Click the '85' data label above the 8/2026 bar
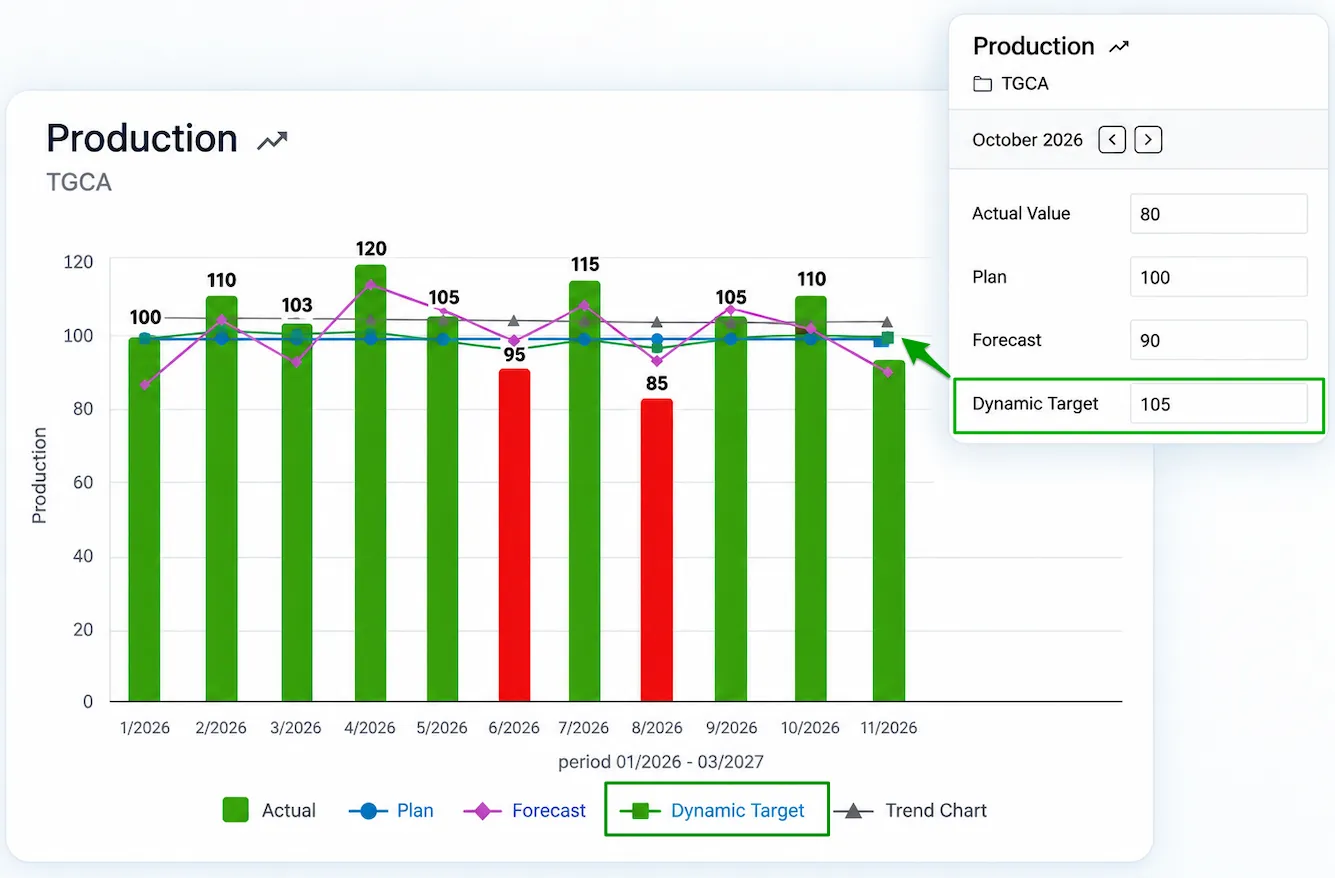1335x878 pixels. point(656,384)
